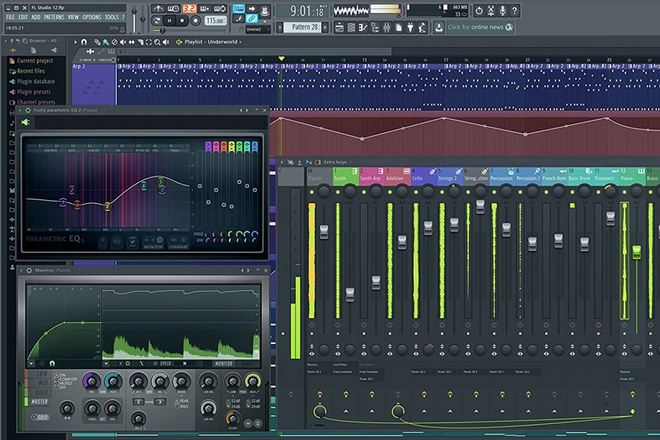
Task: Open the PATTERNS menu
Action: (54, 17)
